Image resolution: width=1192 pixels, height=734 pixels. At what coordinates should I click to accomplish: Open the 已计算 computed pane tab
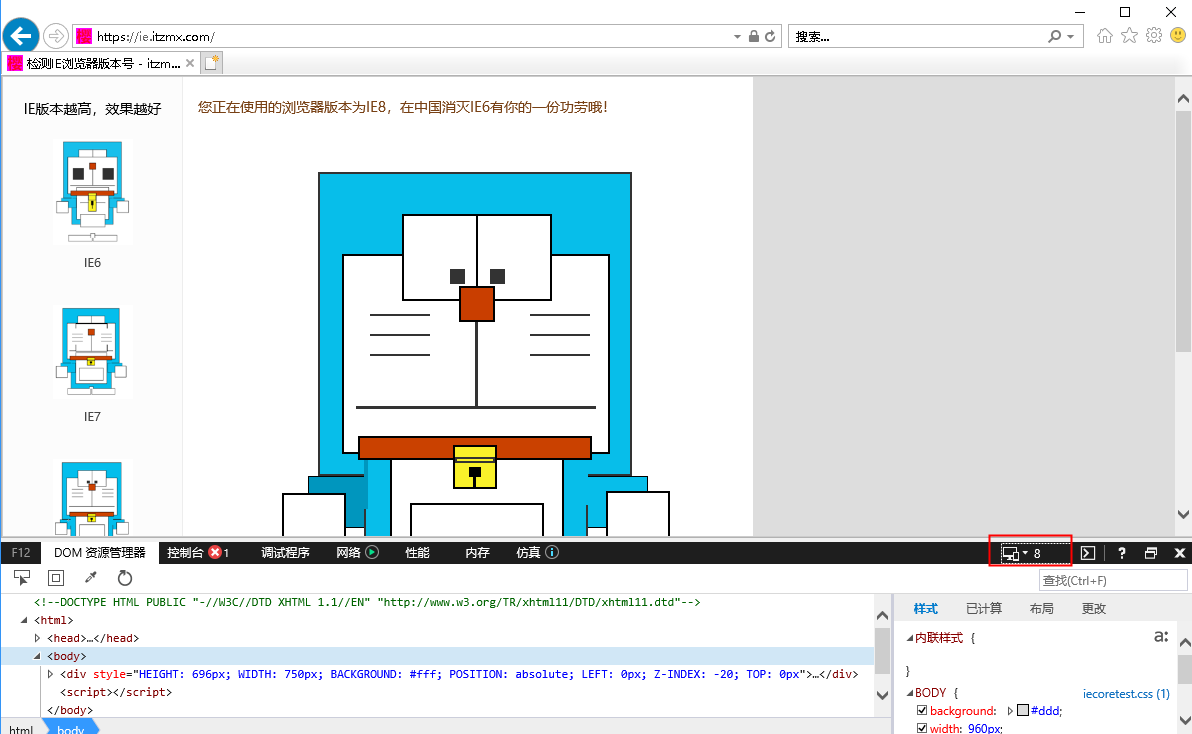pos(984,609)
